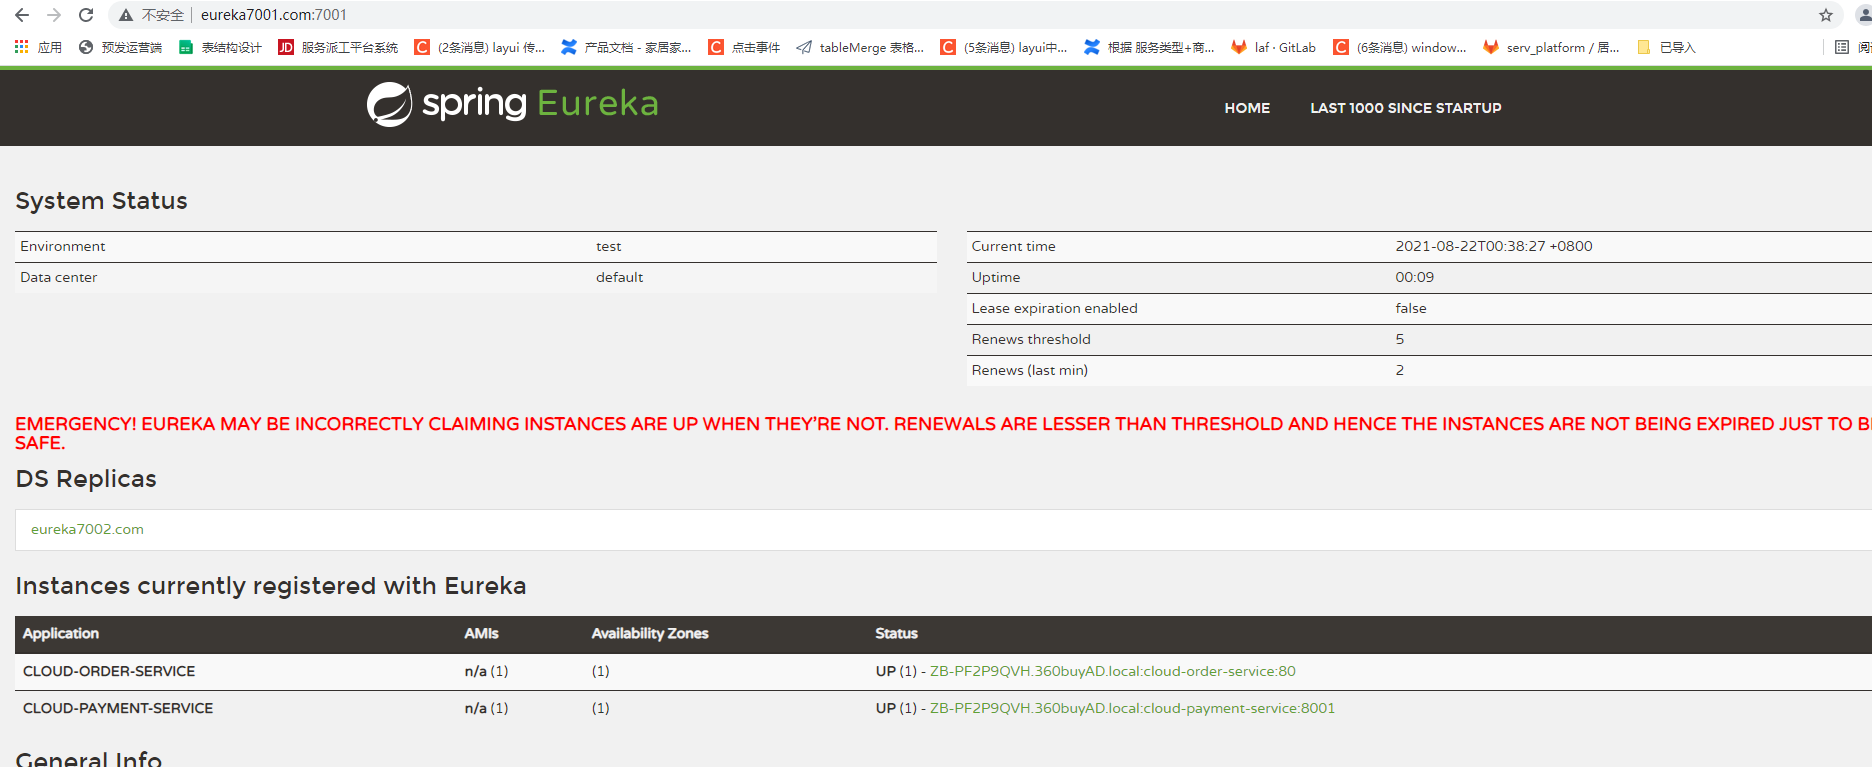This screenshot has height=767, width=1872.
Task: Open the 点击事件 bookmark
Action: pyautogui.click(x=744, y=47)
